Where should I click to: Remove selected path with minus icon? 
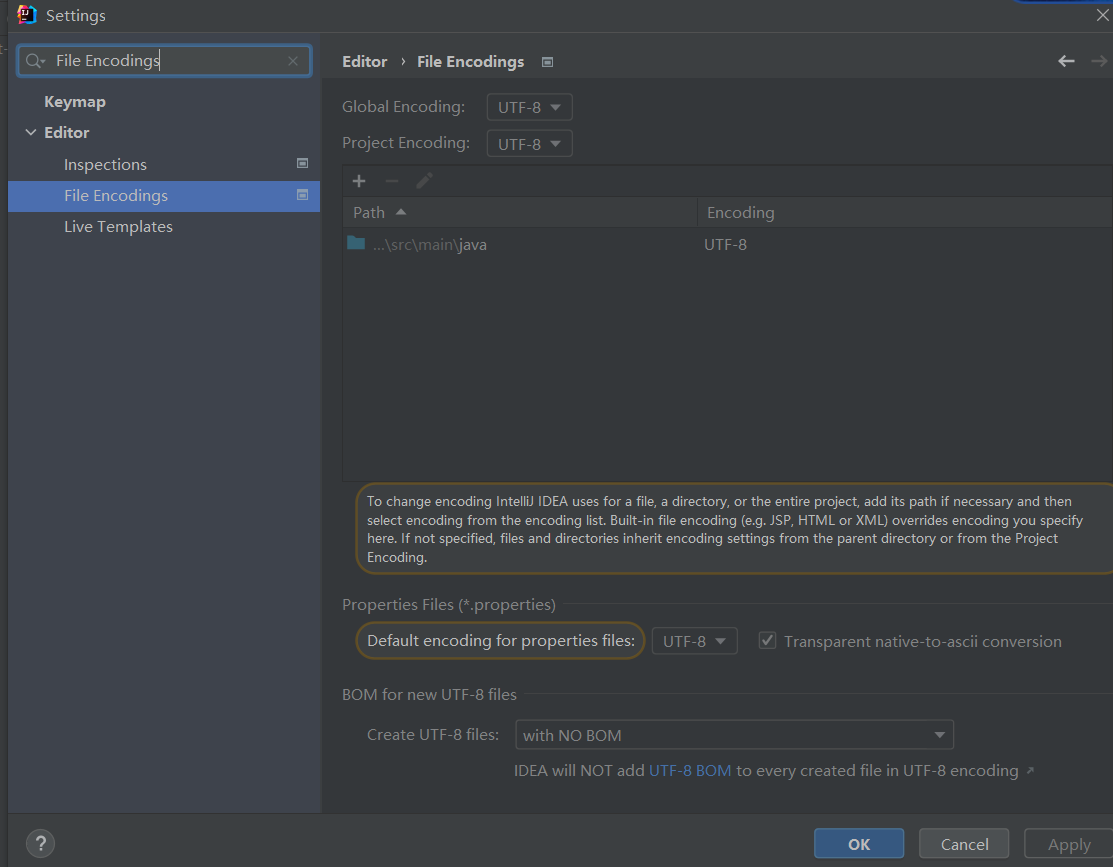click(392, 181)
